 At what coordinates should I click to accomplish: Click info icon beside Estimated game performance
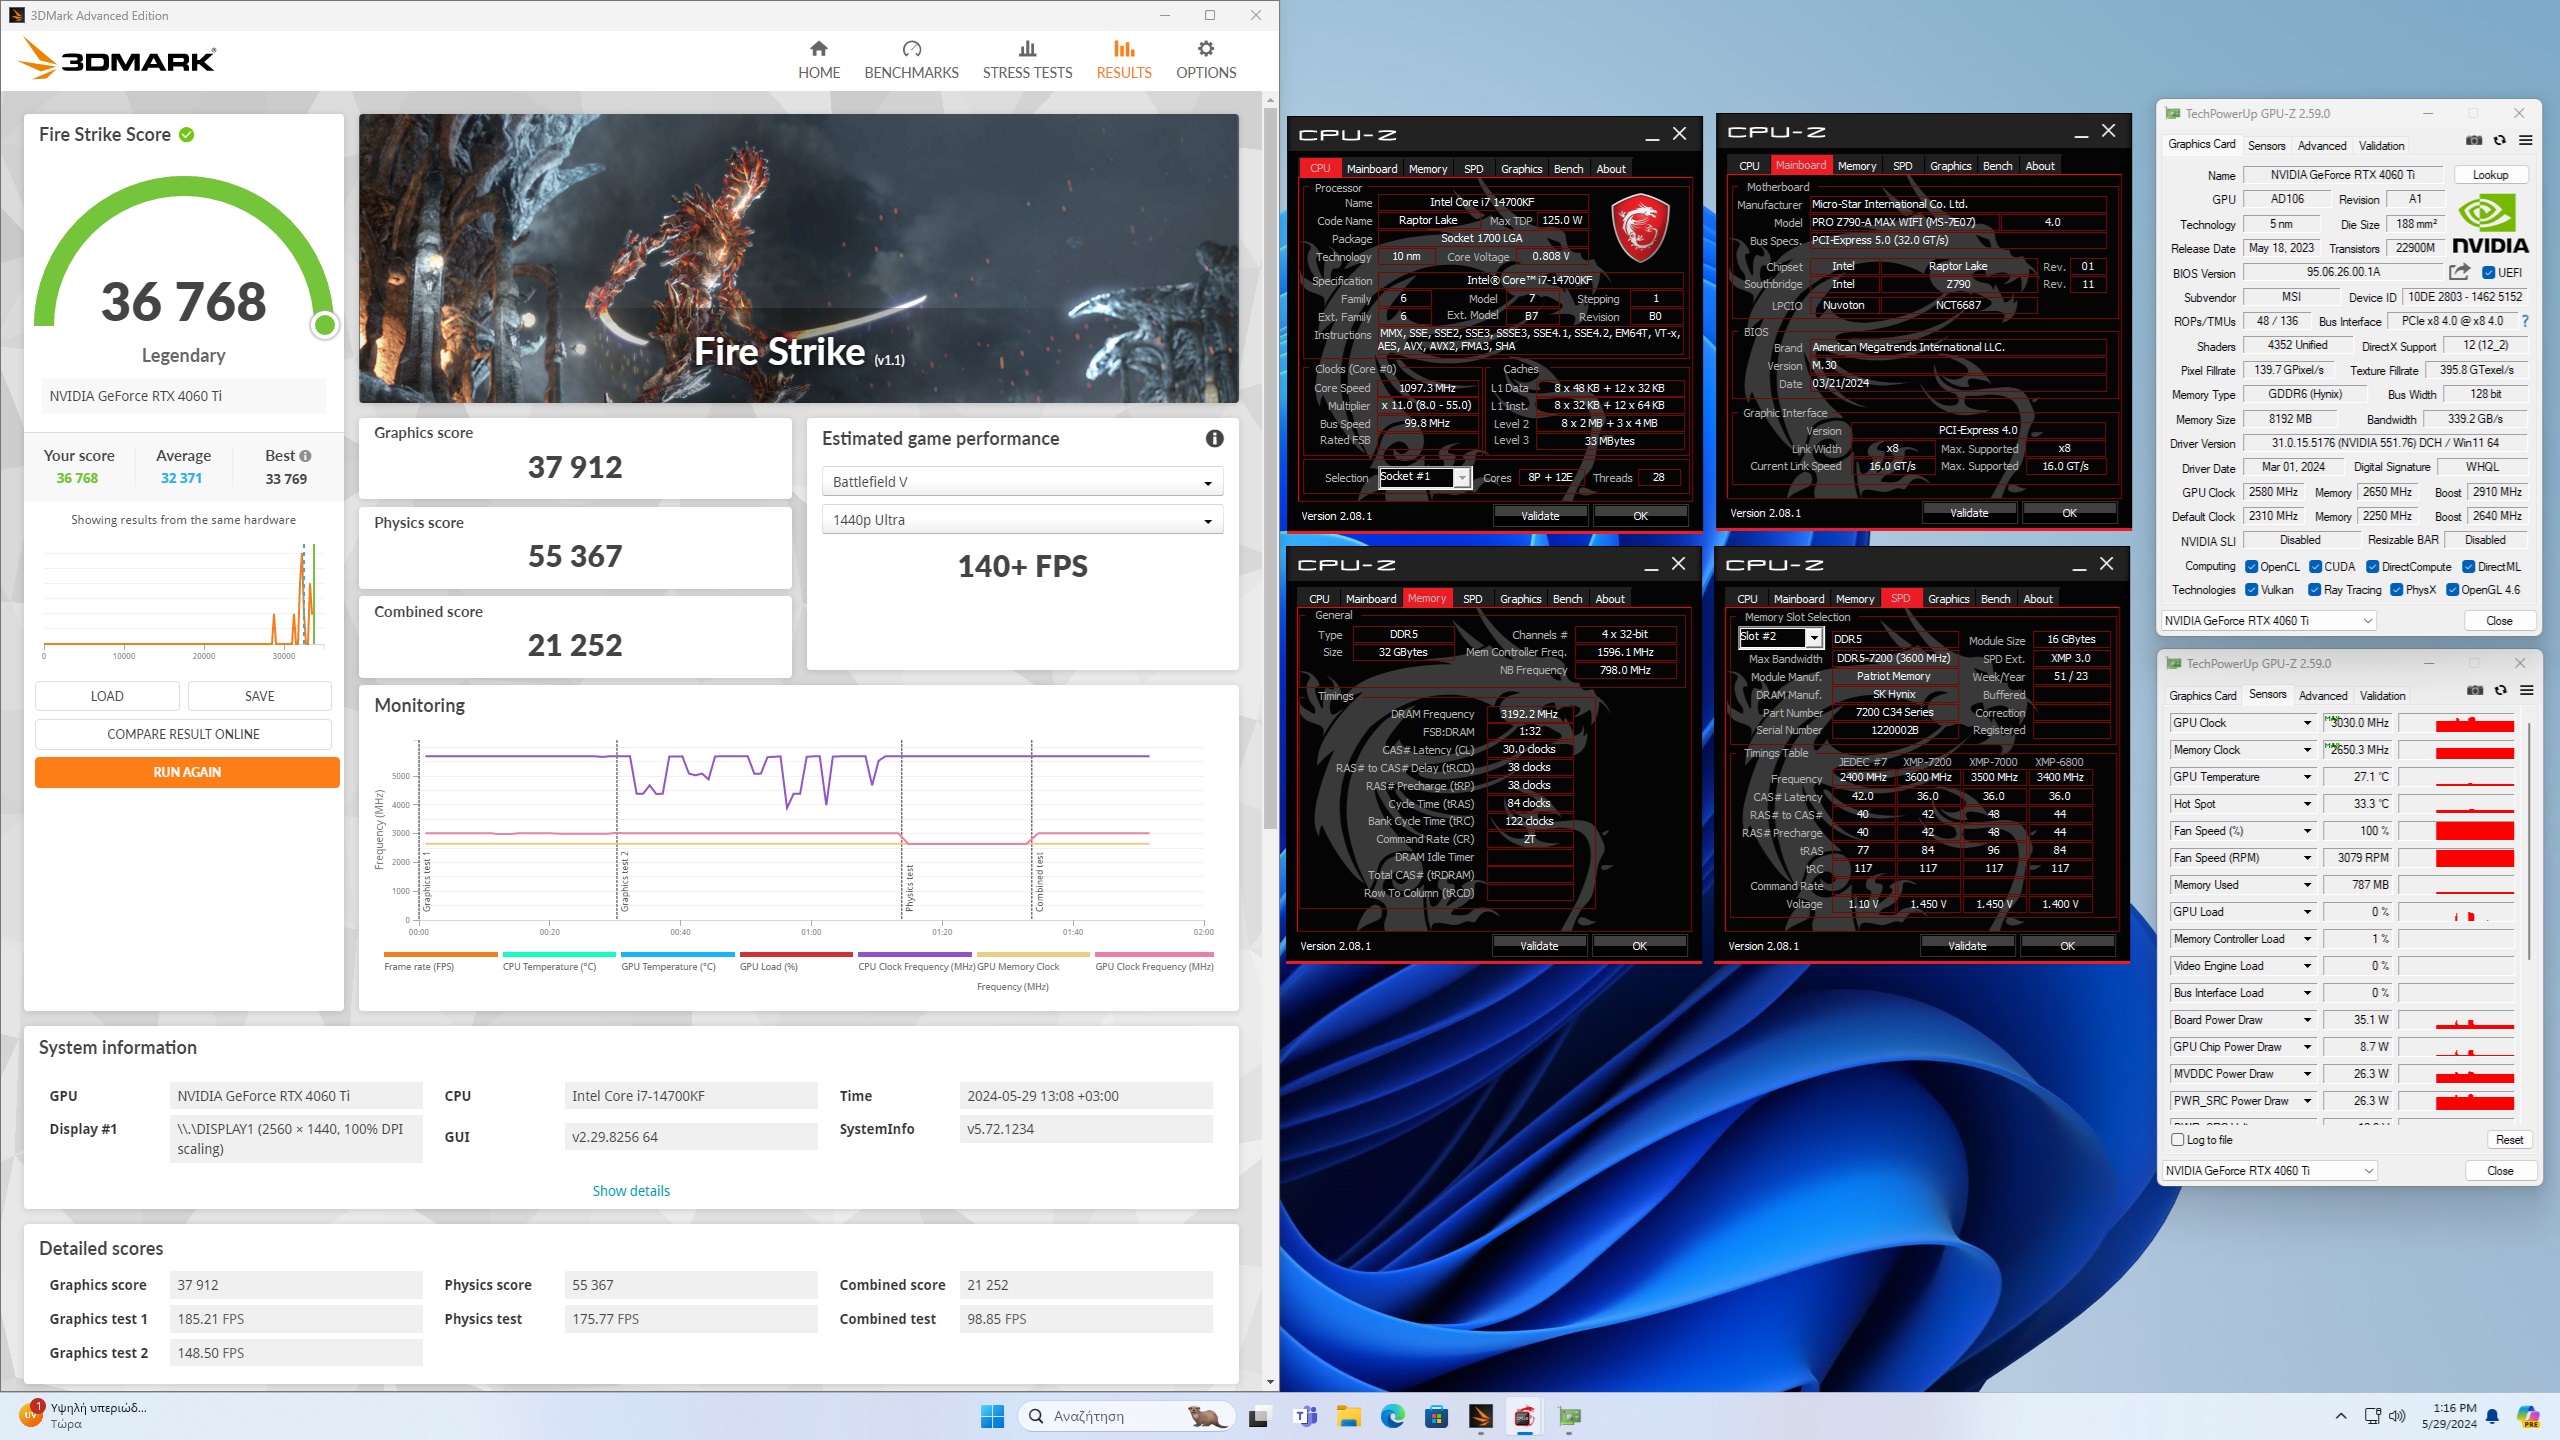[x=1214, y=438]
